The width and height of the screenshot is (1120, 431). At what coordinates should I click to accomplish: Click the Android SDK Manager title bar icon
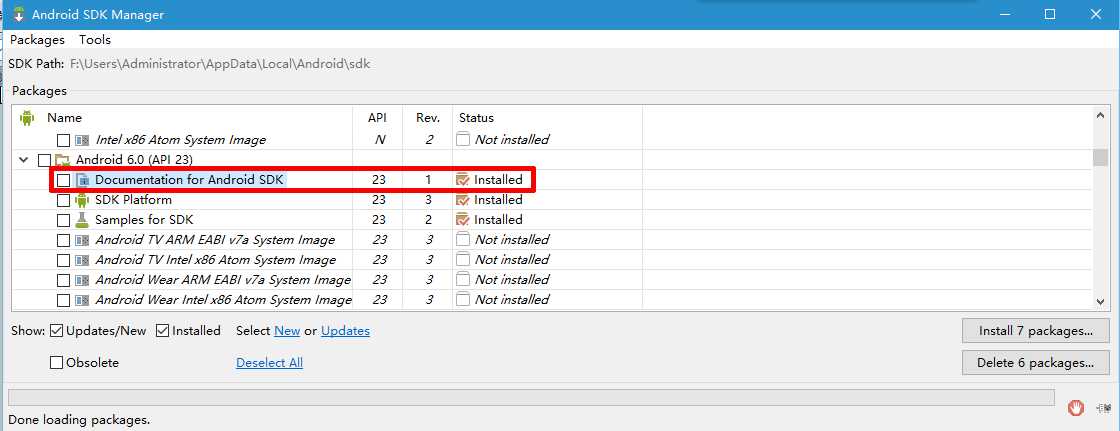[19, 14]
